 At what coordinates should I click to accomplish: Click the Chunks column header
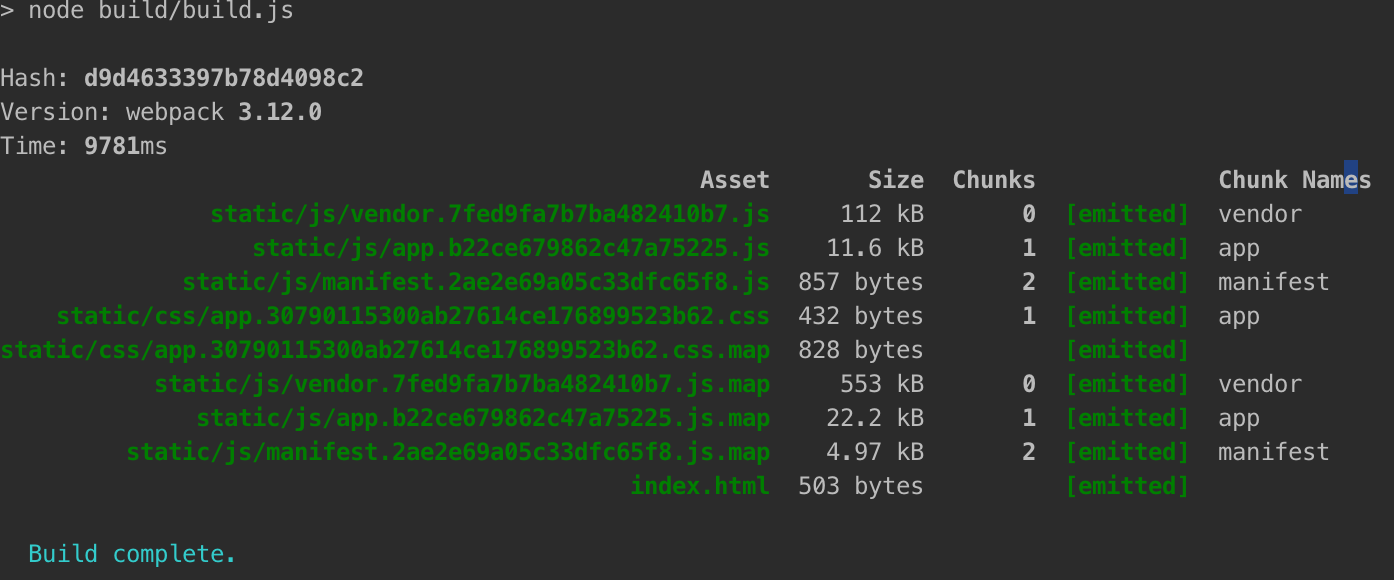point(993,180)
